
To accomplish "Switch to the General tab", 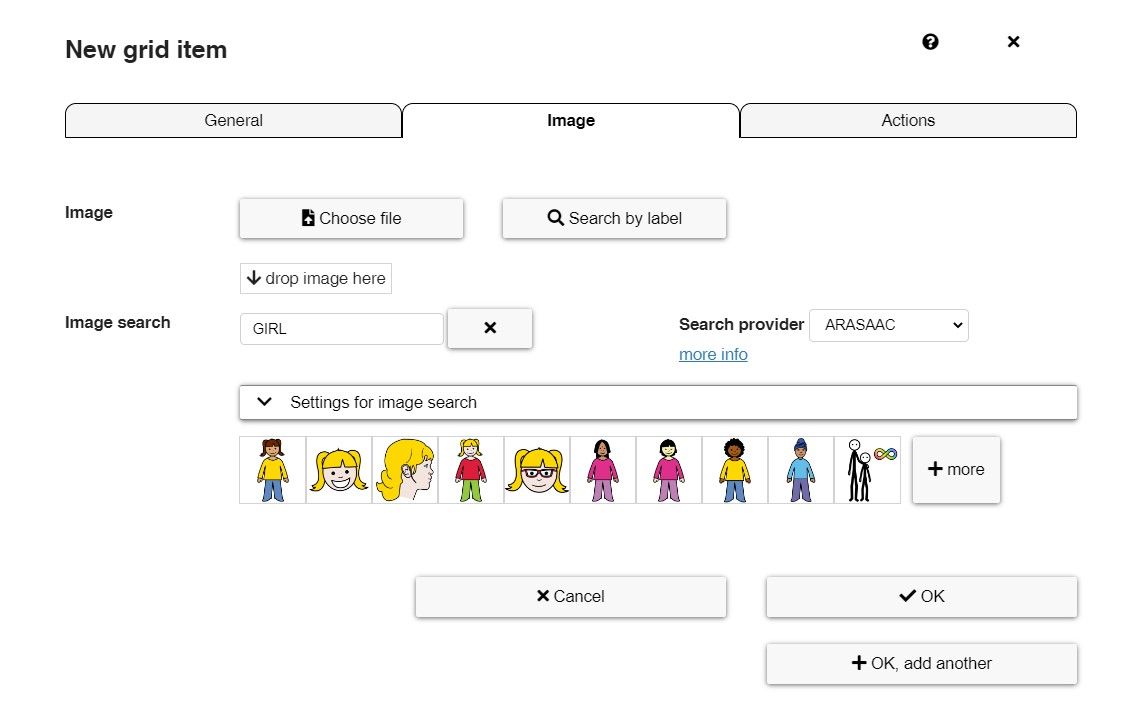I will click(x=233, y=120).
